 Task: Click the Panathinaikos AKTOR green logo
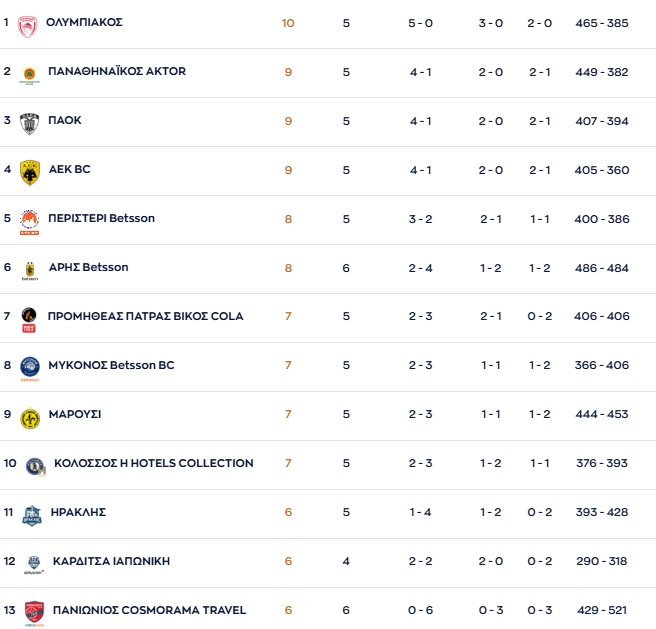coord(29,74)
